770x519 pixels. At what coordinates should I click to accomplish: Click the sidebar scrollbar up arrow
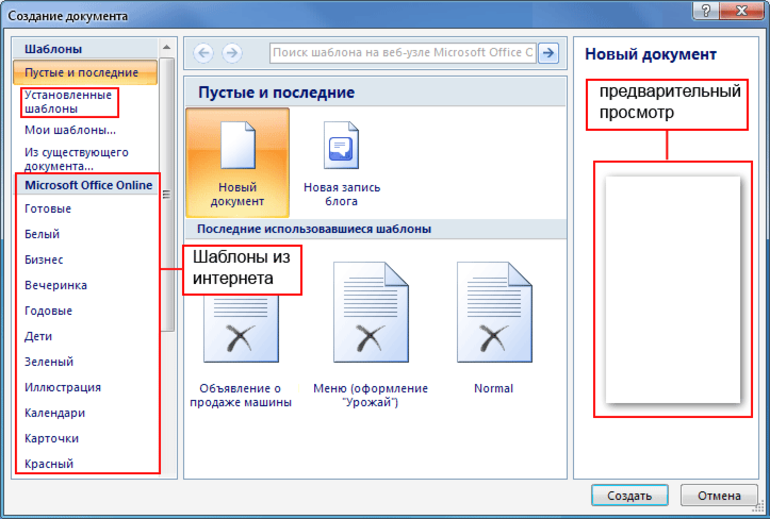[167, 48]
